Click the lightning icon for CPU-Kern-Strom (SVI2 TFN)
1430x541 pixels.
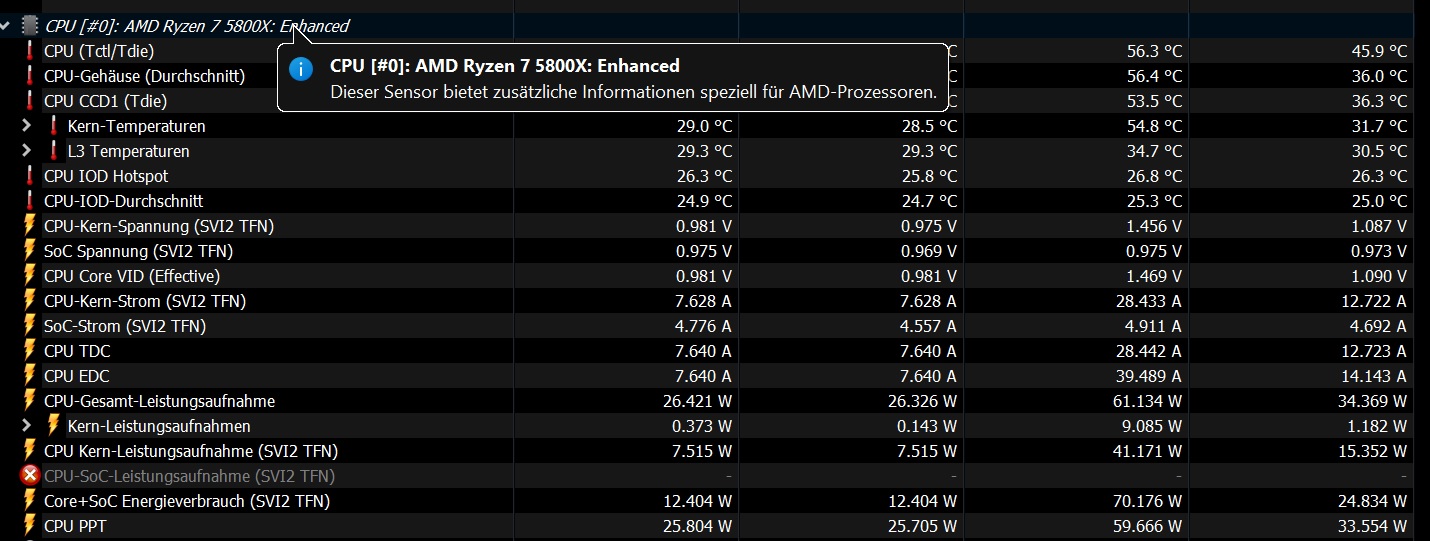click(x=30, y=300)
